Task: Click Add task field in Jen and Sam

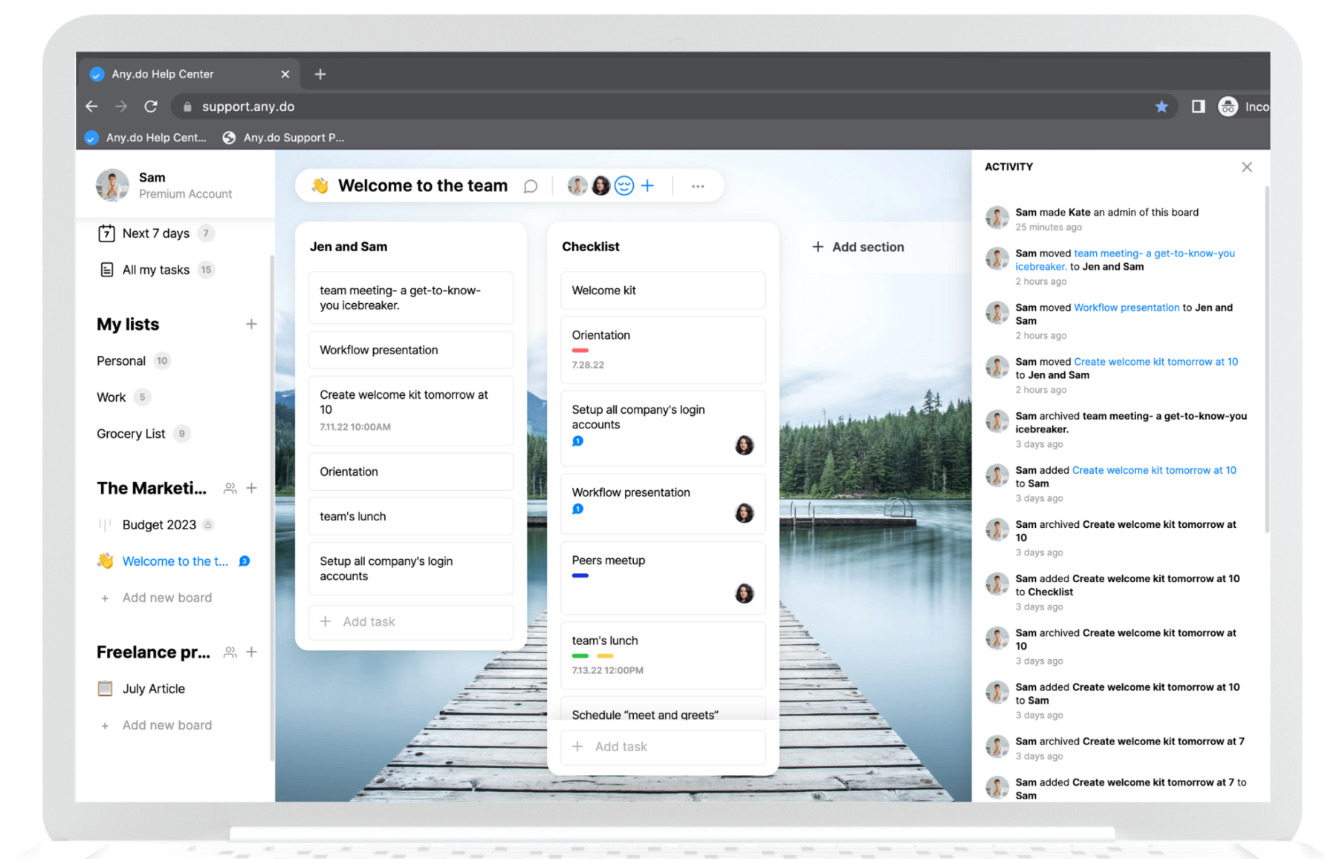Action: pos(411,622)
